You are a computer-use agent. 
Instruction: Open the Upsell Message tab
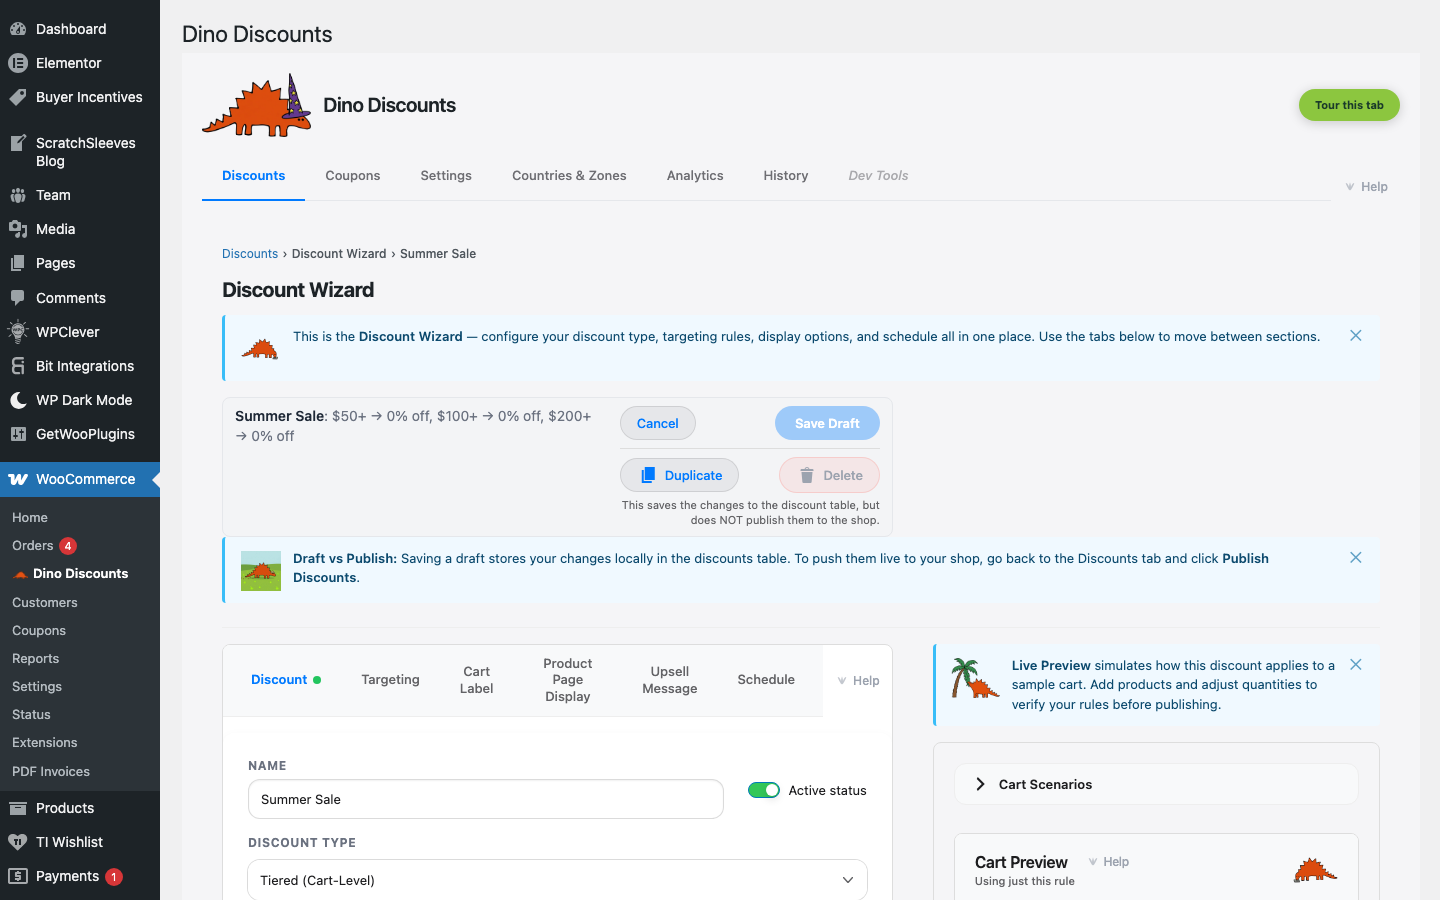coord(670,680)
